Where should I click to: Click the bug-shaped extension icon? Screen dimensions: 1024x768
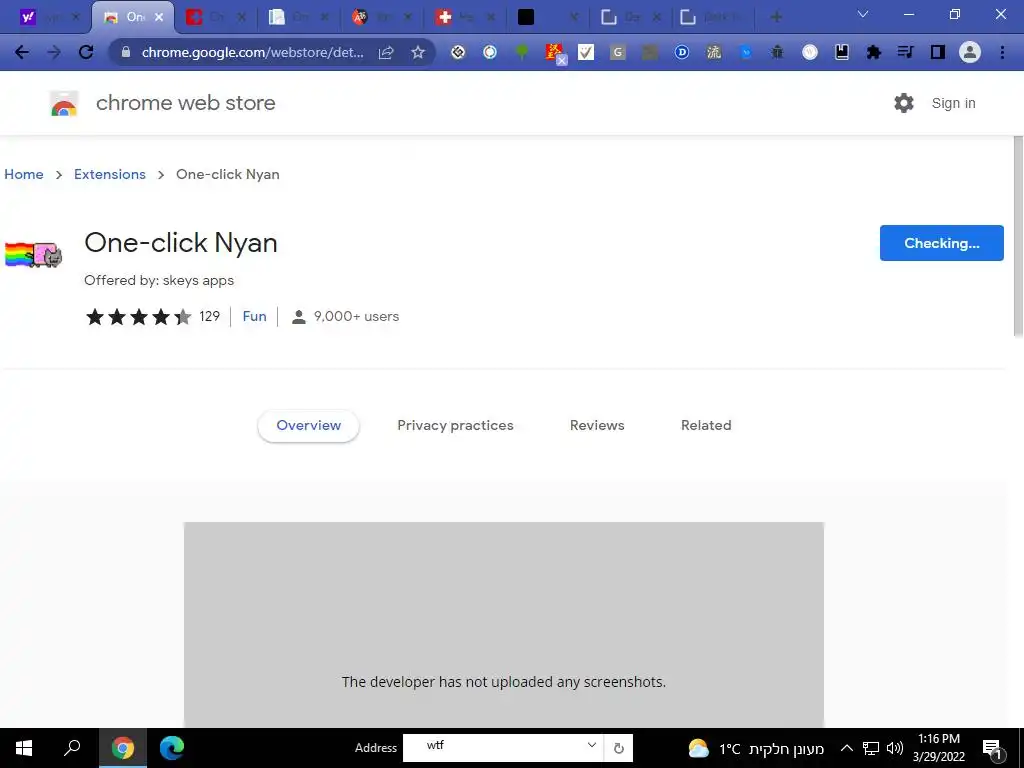coord(777,52)
